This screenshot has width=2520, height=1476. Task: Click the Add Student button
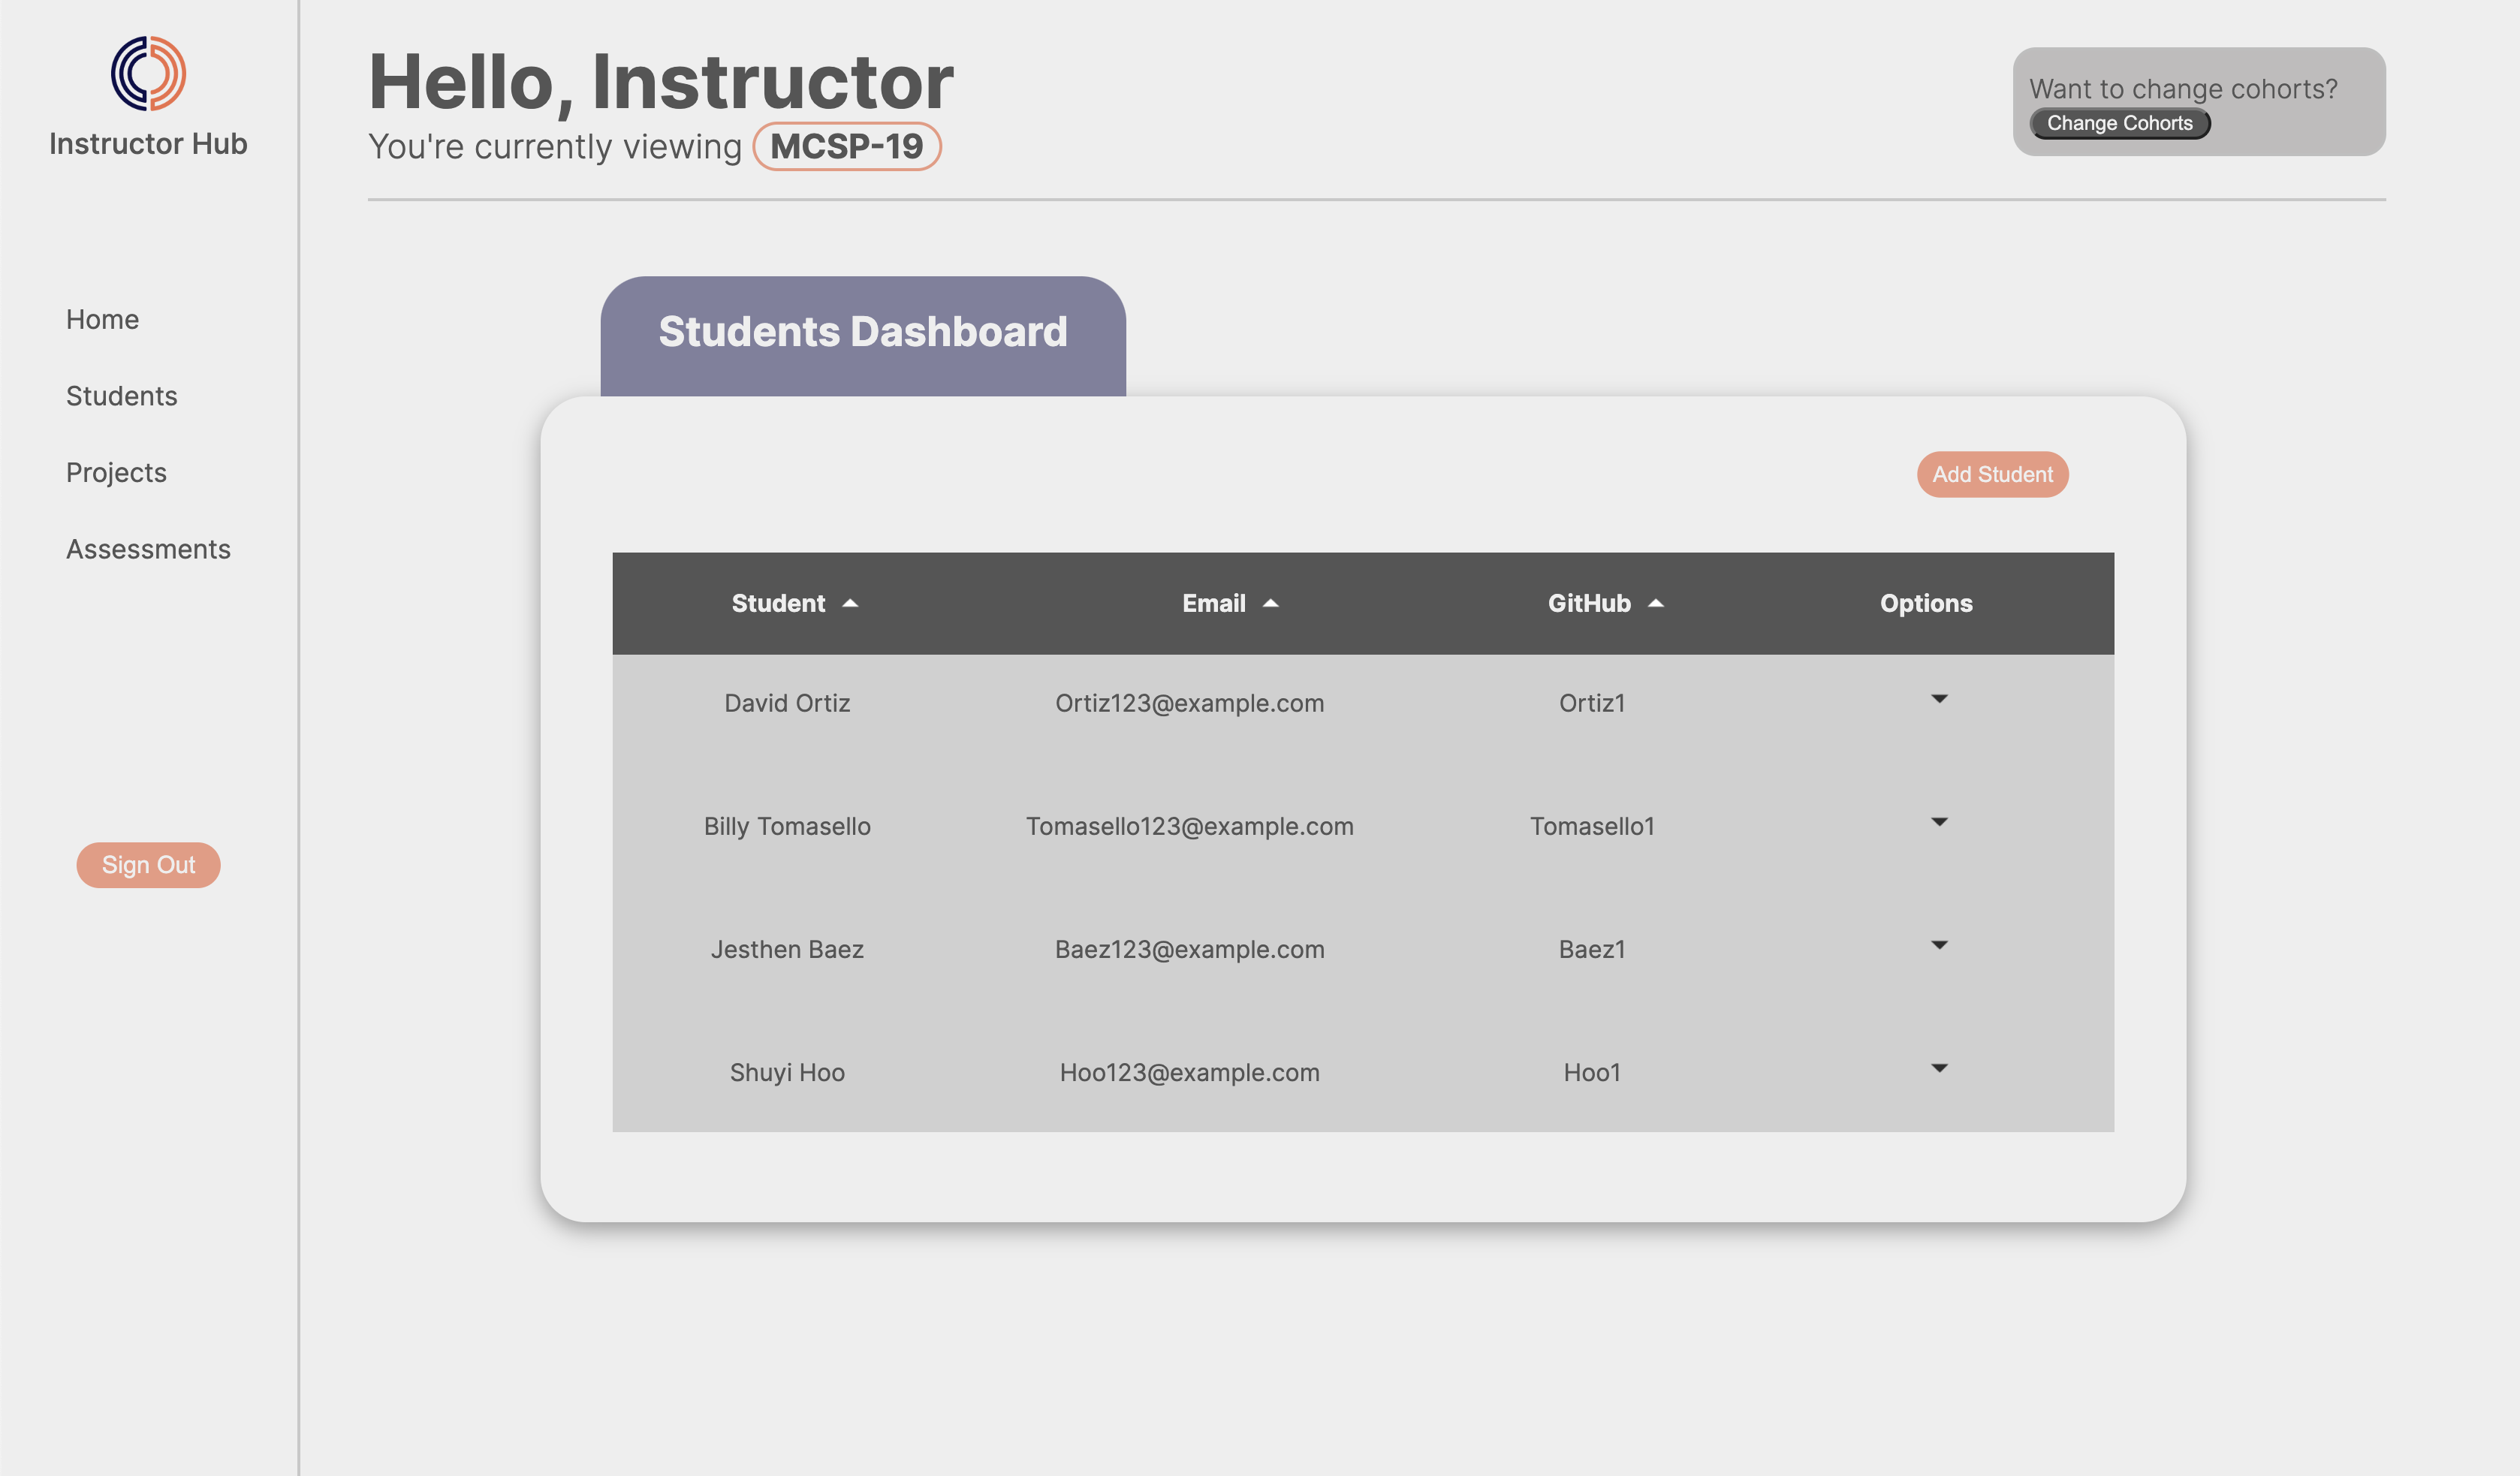pyautogui.click(x=1992, y=474)
